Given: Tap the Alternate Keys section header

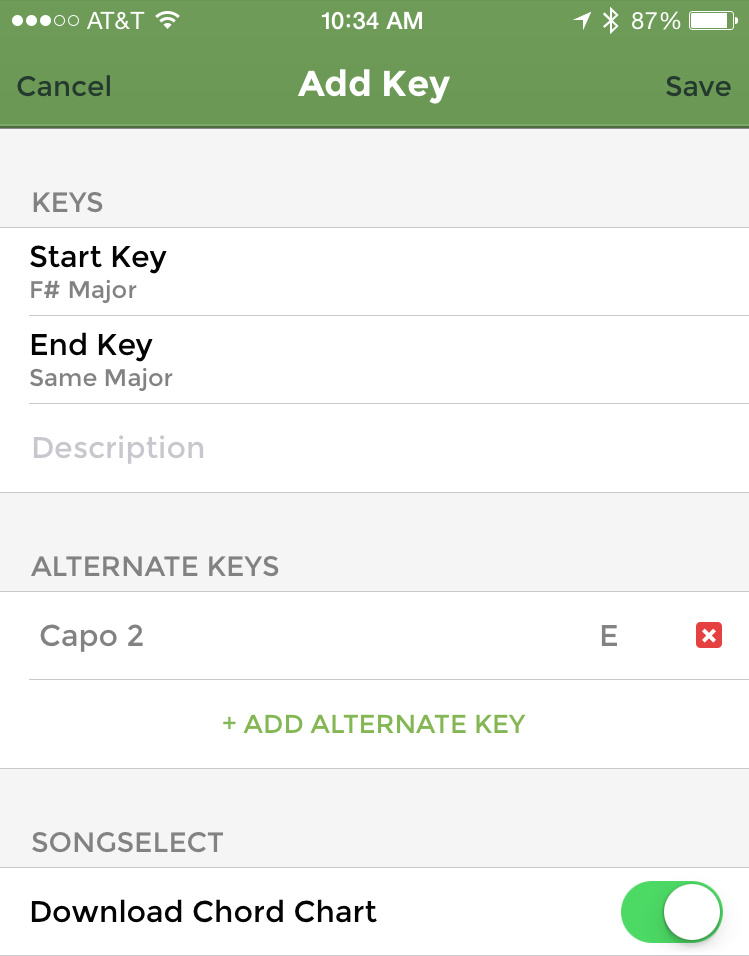Looking at the screenshot, I should click(155, 567).
